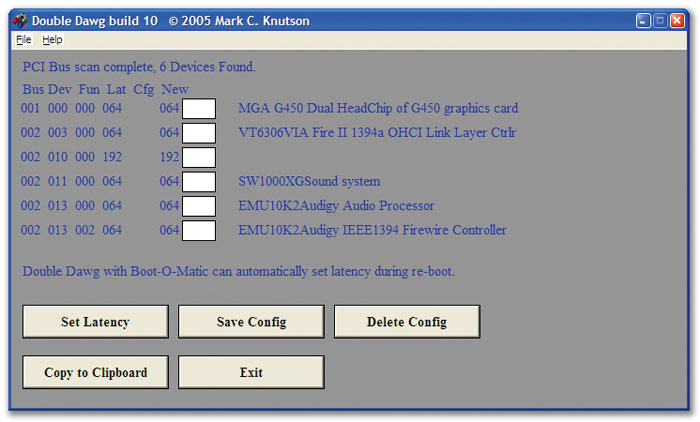Focus New latency field for the 192 latency row
Image resolution: width=700 pixels, height=422 pixels.
(199, 157)
